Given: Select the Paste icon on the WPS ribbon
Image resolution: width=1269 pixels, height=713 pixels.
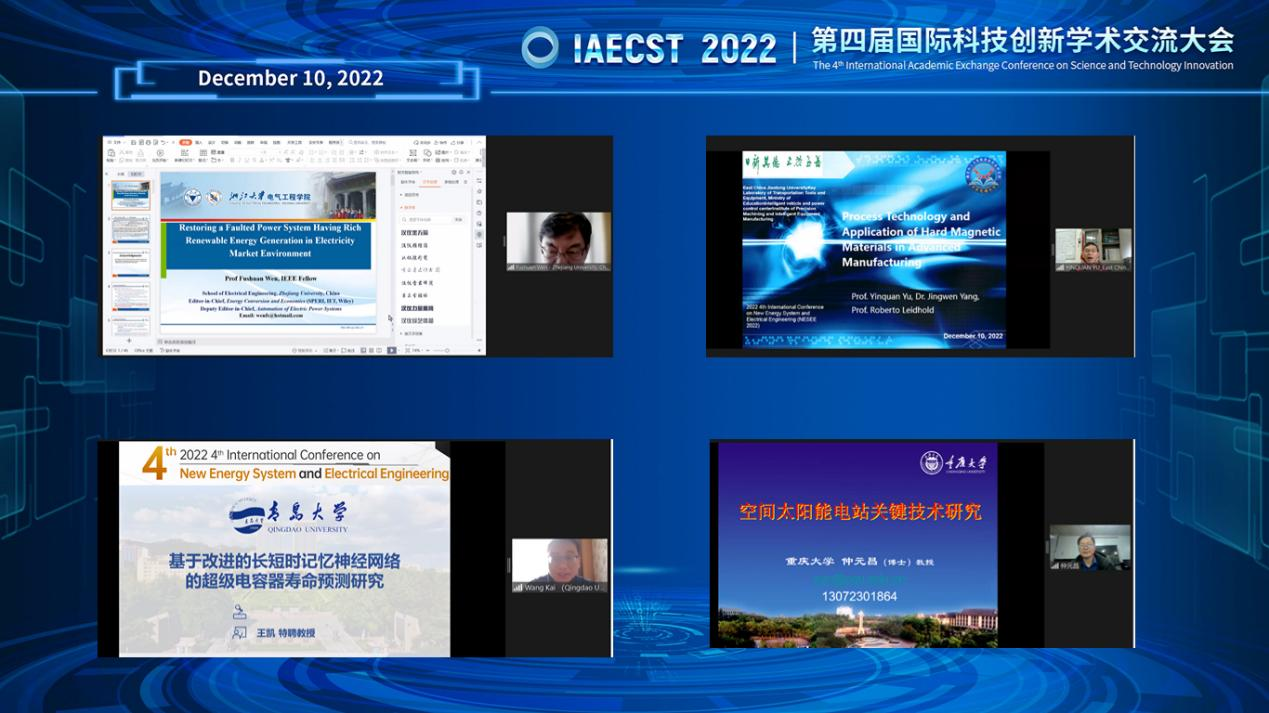Looking at the screenshot, I should click(111, 156).
